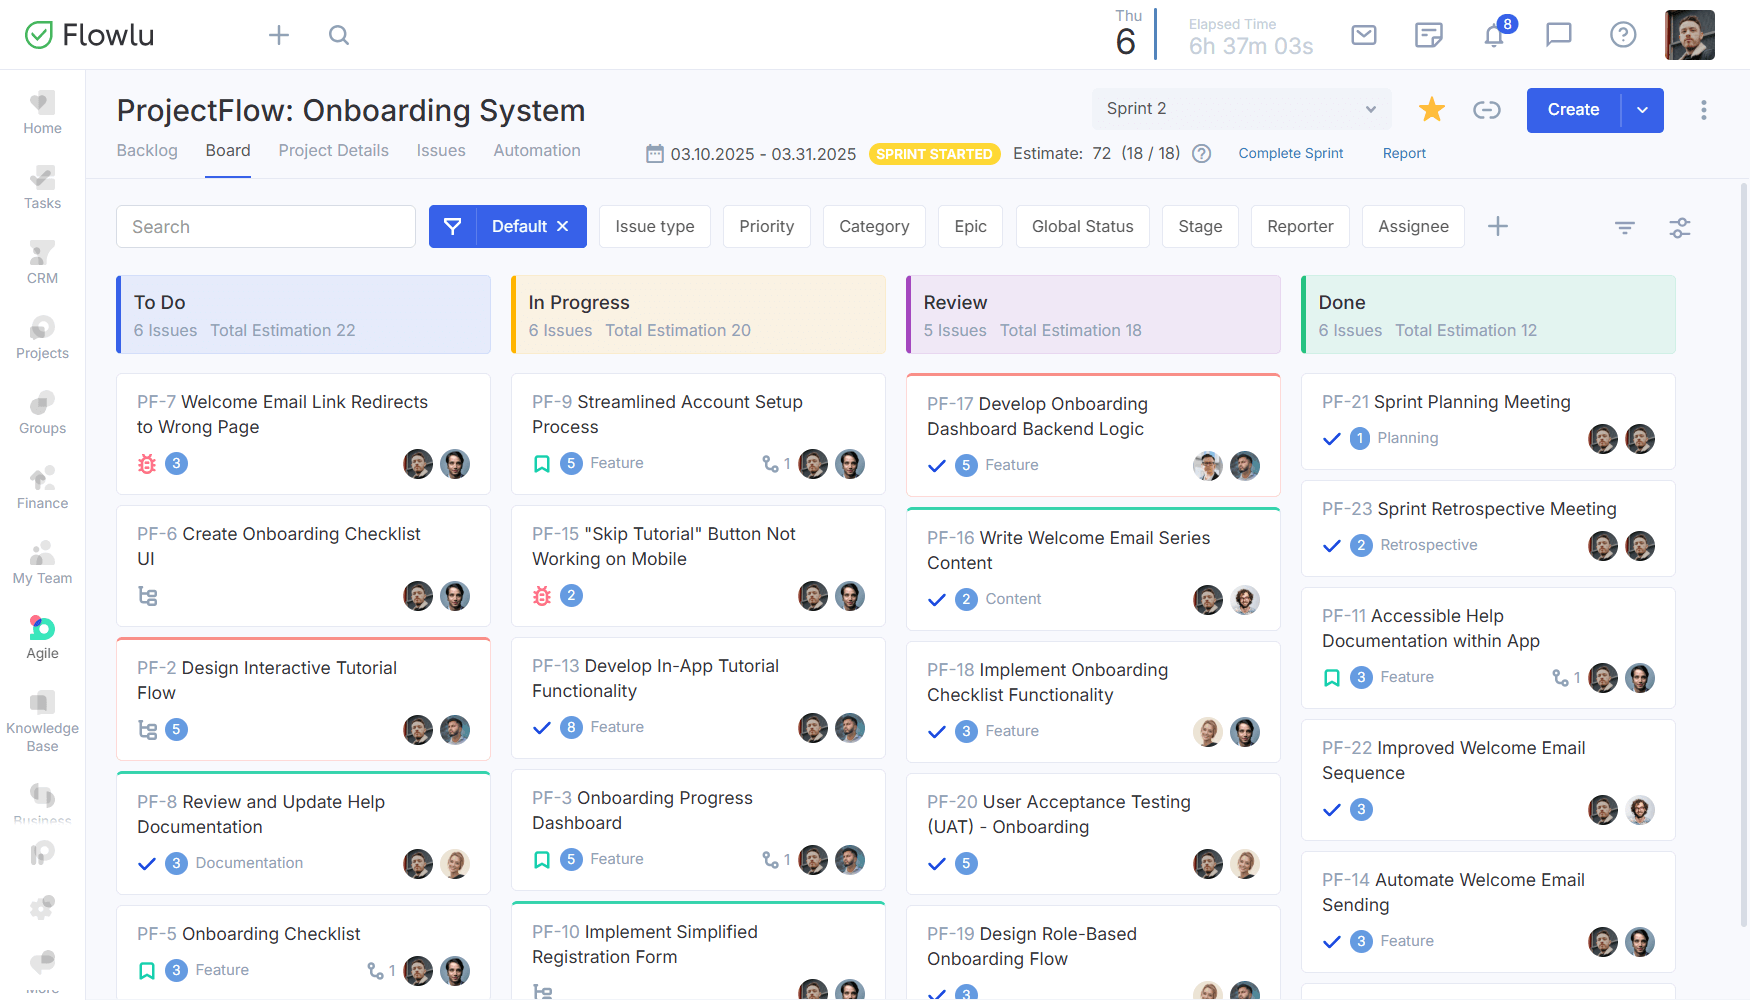Viewport: 1750px width, 1000px height.
Task: Select the Tasks icon in the sidebar
Action: [42, 186]
